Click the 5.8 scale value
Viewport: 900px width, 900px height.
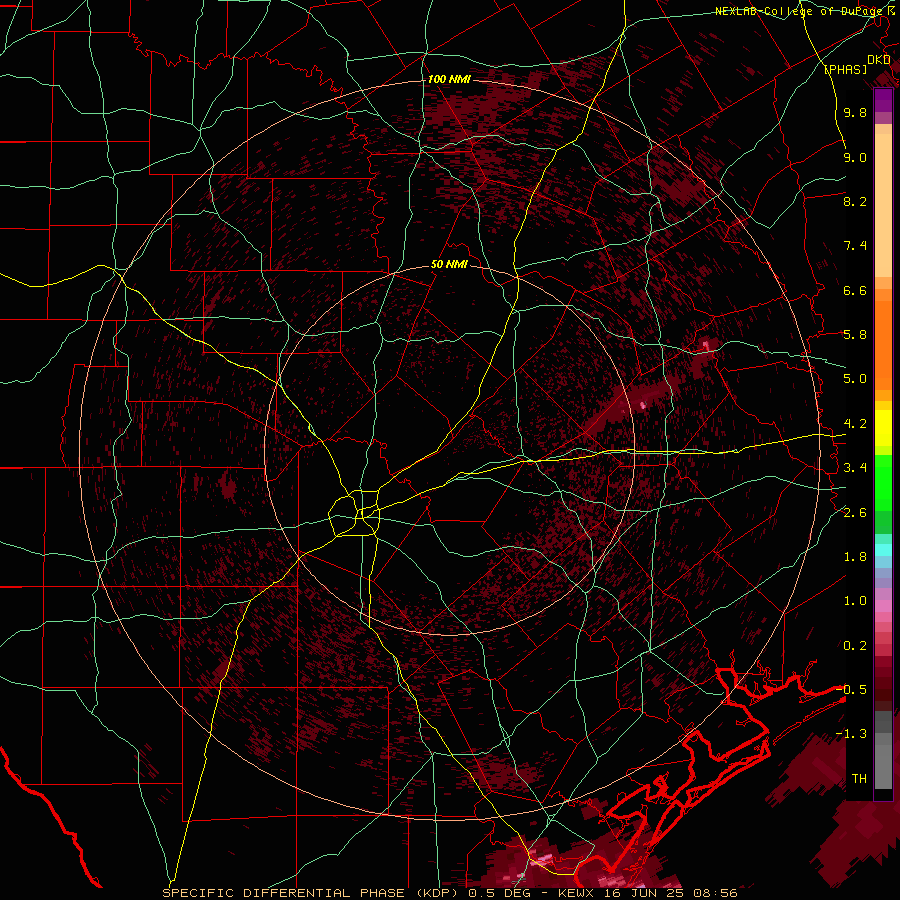[x=855, y=335]
